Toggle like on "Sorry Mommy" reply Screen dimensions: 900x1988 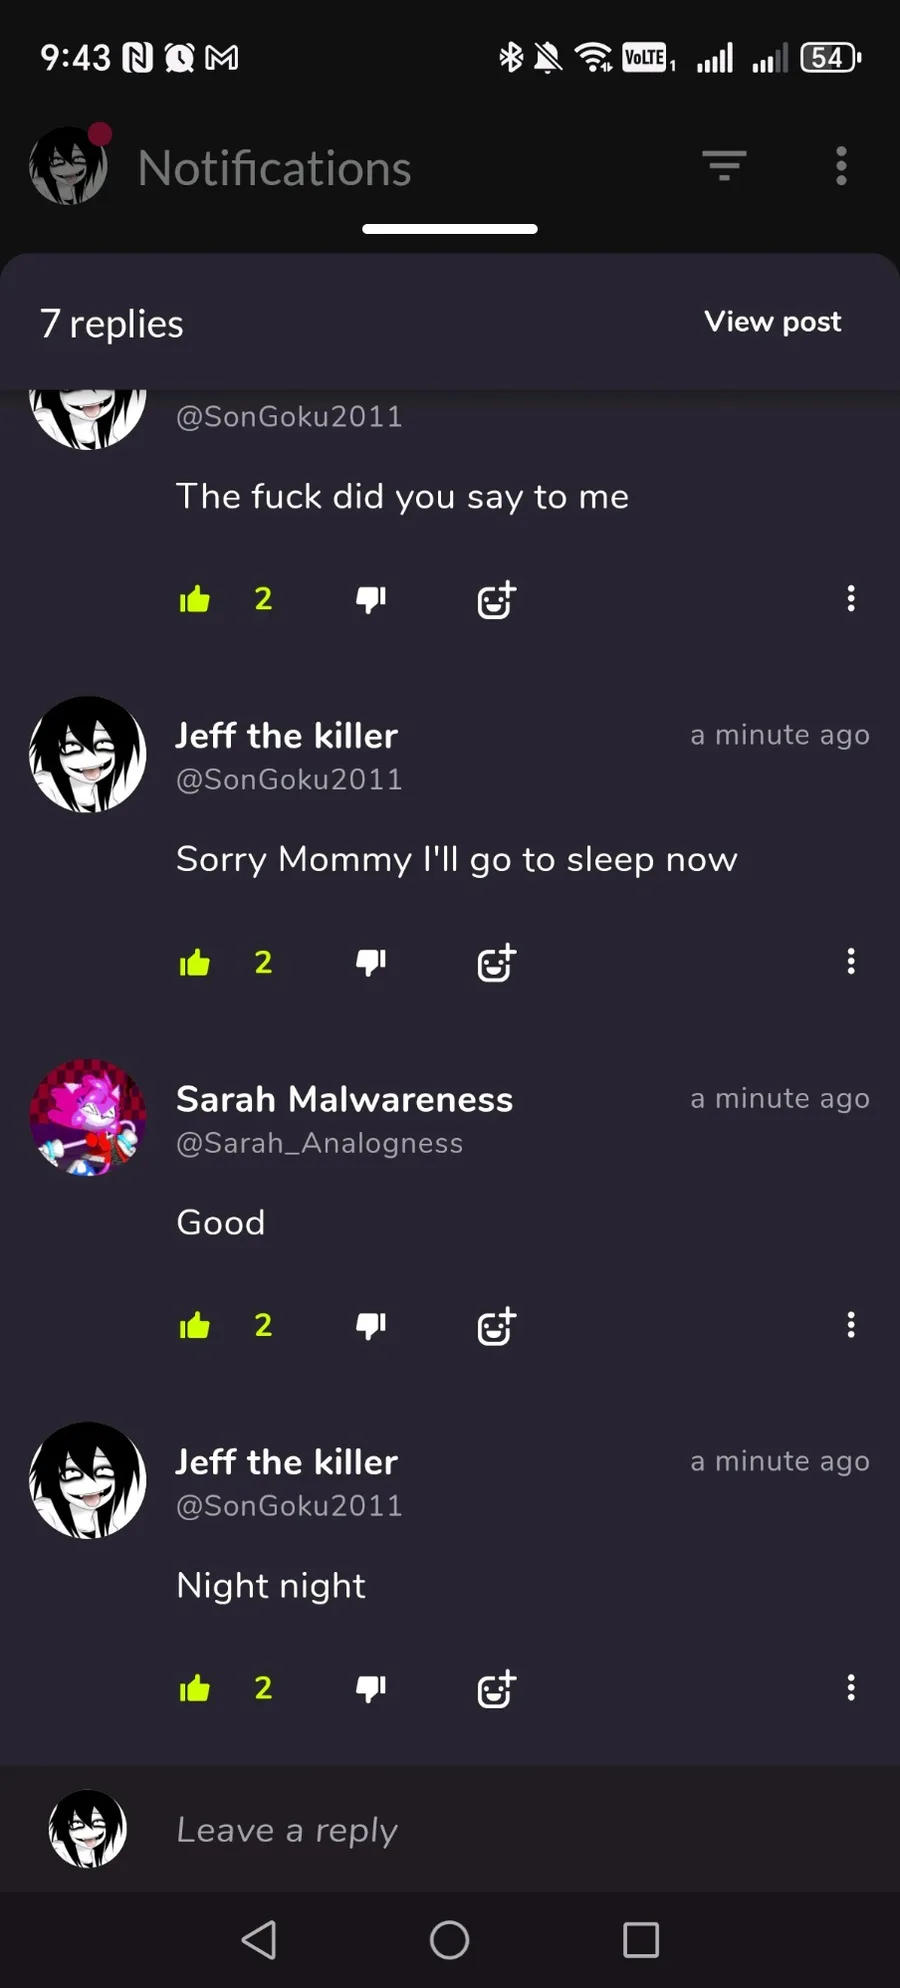pyautogui.click(x=195, y=963)
